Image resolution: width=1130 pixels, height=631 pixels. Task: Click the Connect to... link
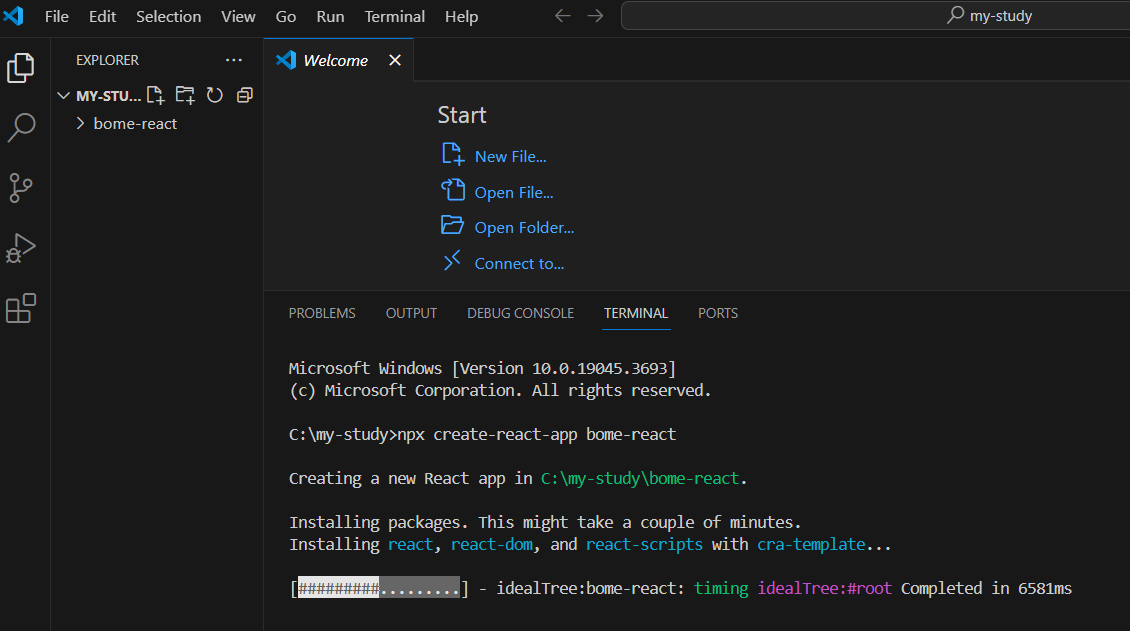519,264
